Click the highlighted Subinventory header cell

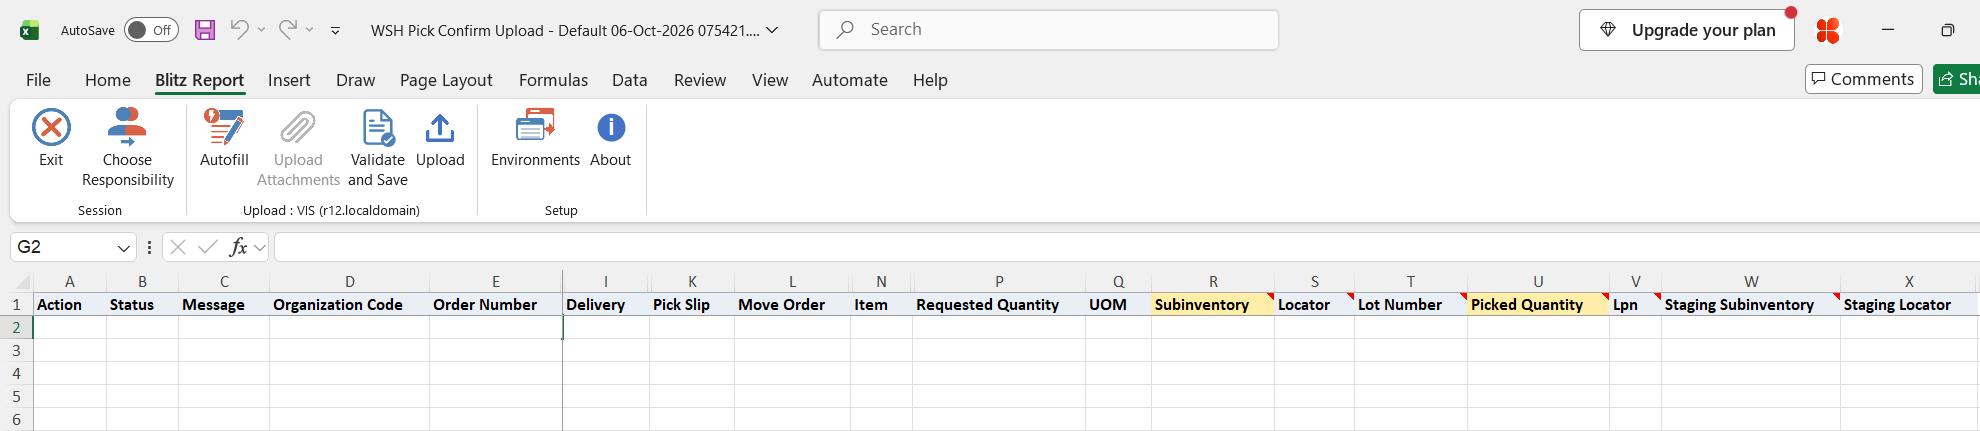click(x=1213, y=305)
